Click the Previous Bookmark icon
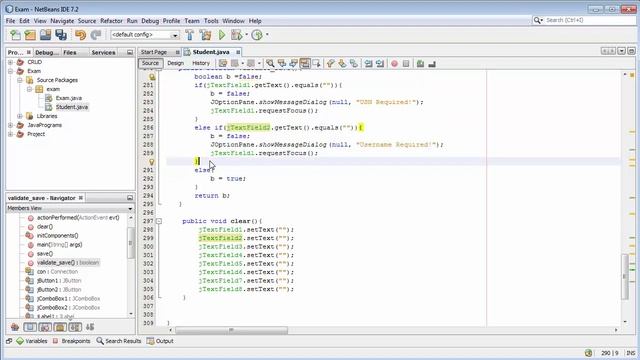 pos(331,63)
